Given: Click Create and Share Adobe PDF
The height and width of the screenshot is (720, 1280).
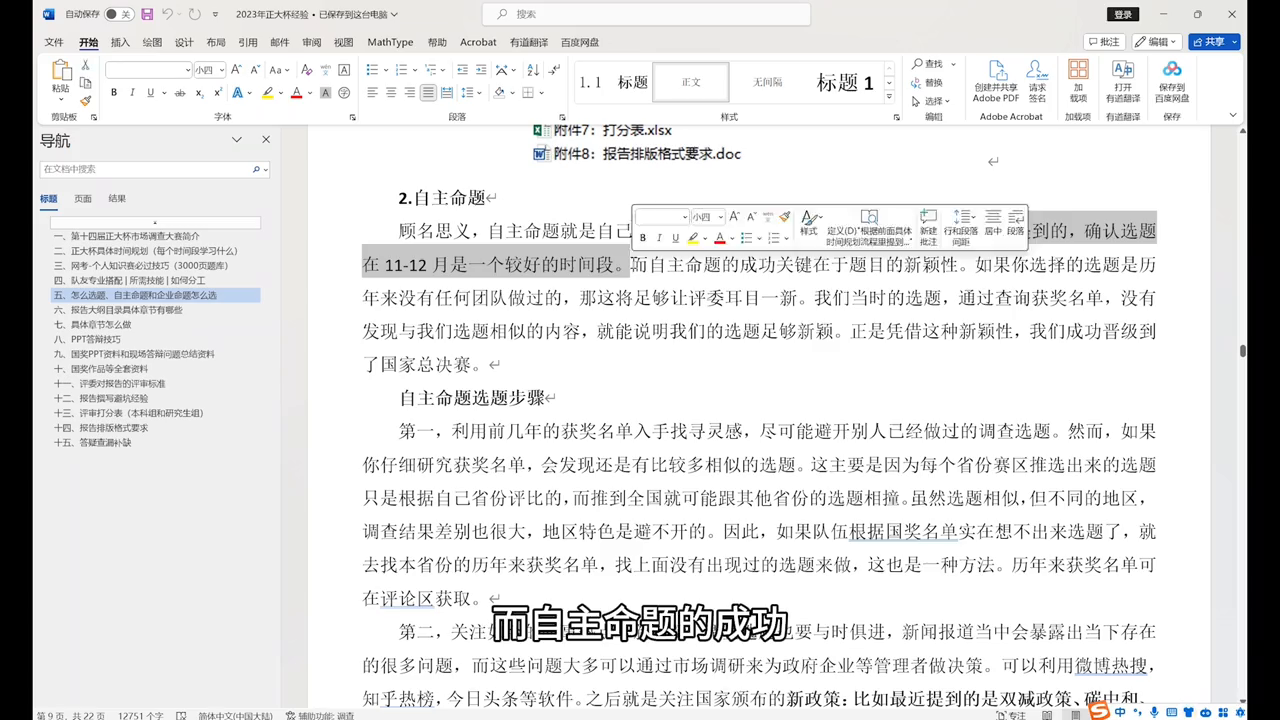Looking at the screenshot, I should tap(996, 82).
